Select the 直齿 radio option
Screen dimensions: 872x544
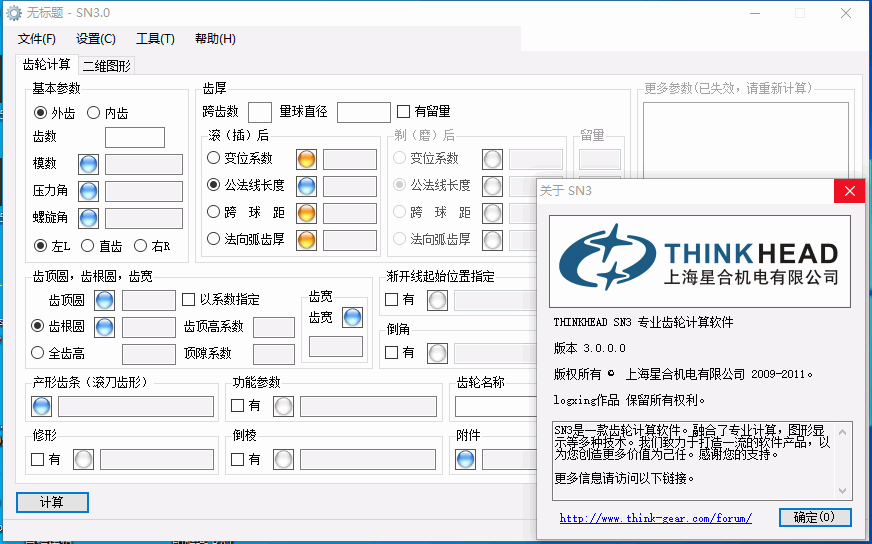click(88, 246)
